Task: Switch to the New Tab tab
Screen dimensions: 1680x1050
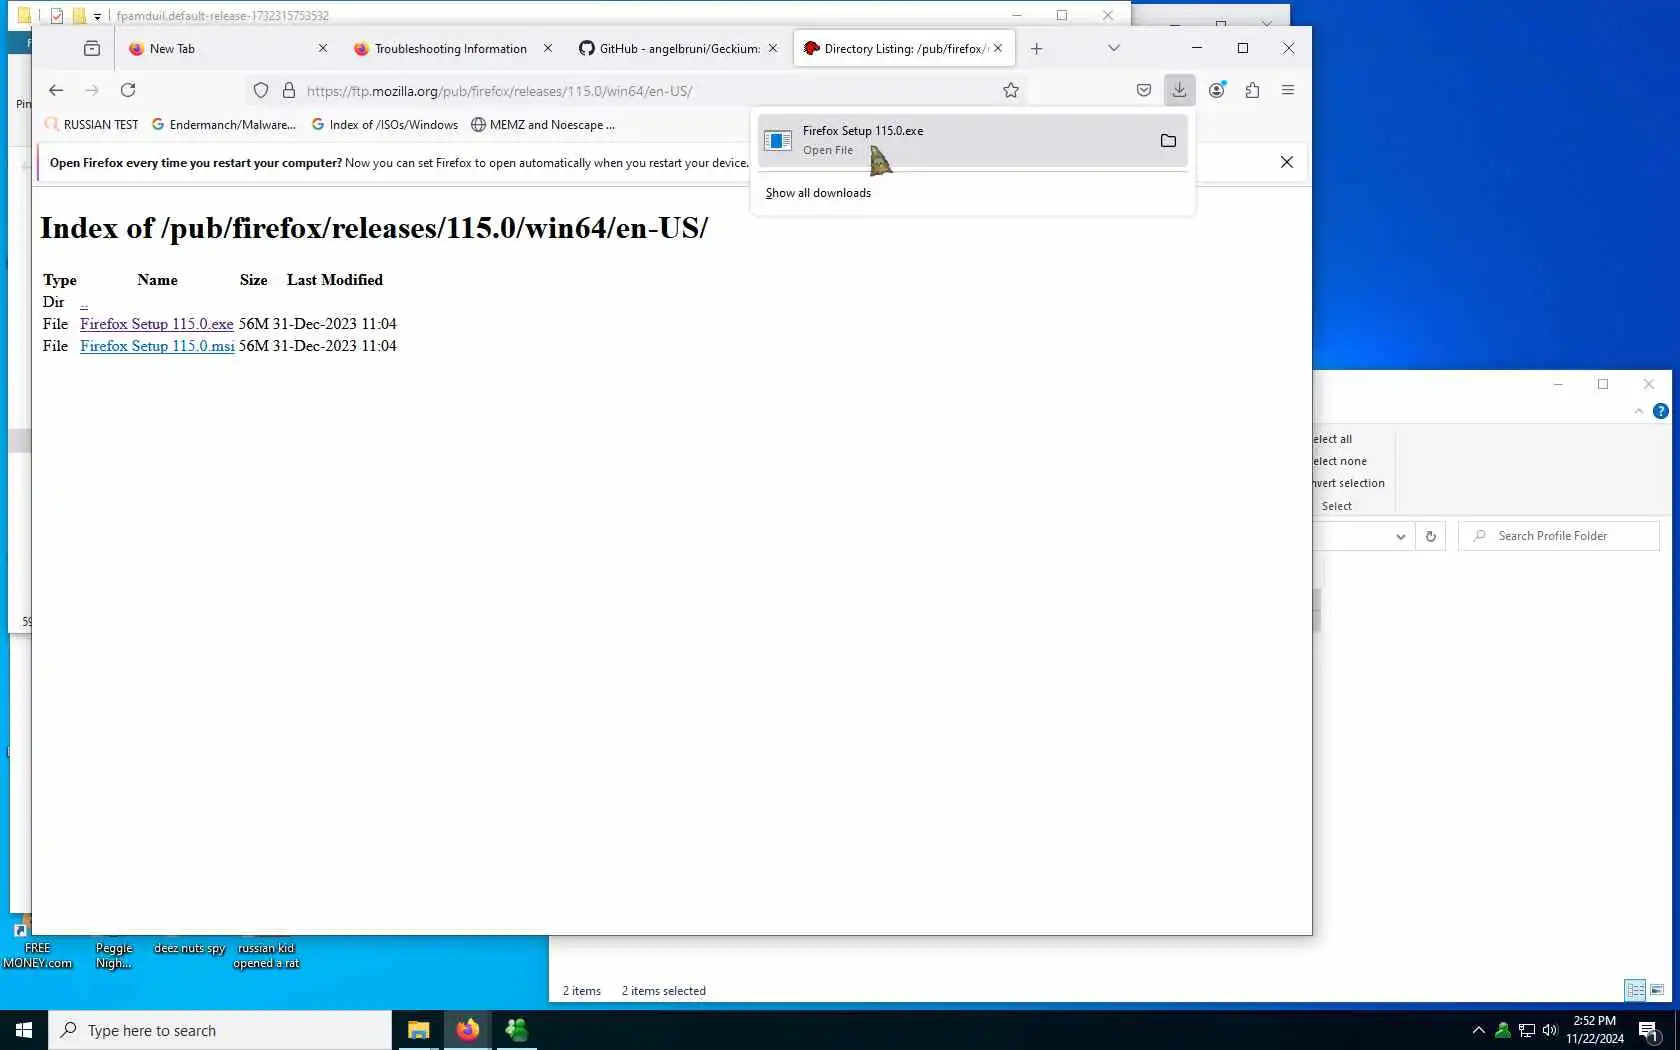Action: point(228,48)
